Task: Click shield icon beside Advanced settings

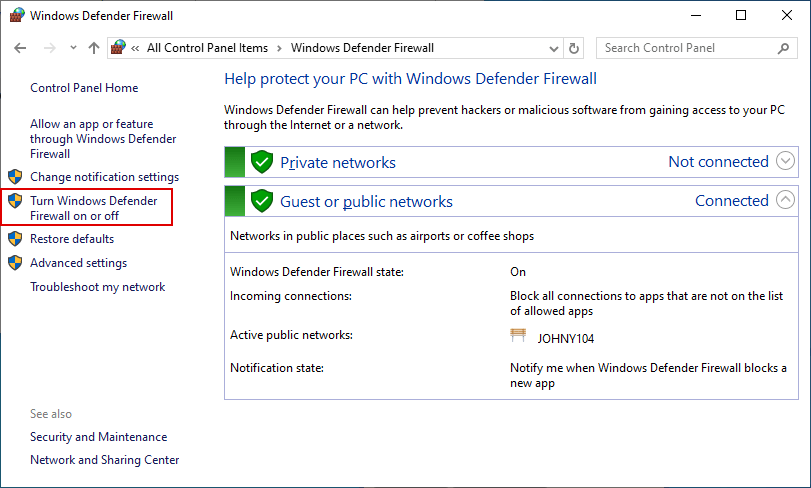Action: click(x=15, y=263)
